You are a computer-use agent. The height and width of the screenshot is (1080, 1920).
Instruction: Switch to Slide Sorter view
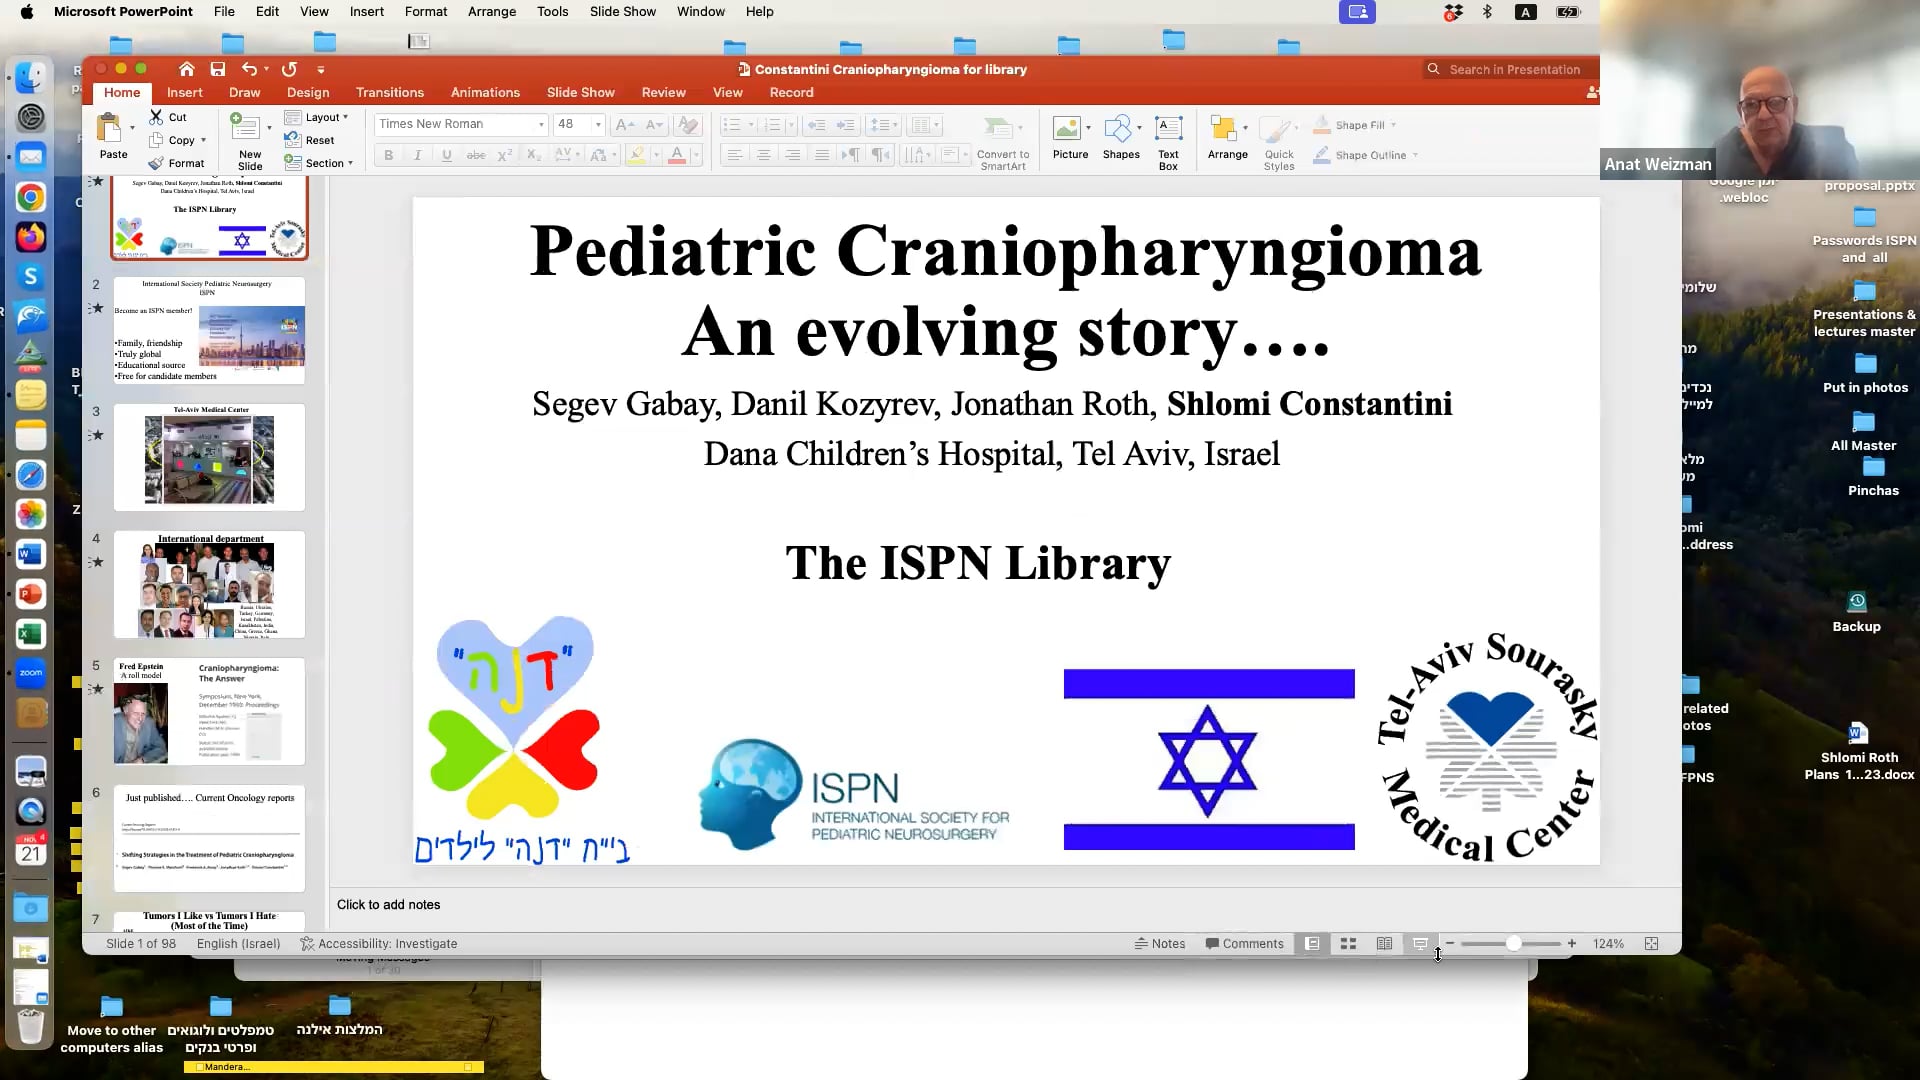point(1348,944)
